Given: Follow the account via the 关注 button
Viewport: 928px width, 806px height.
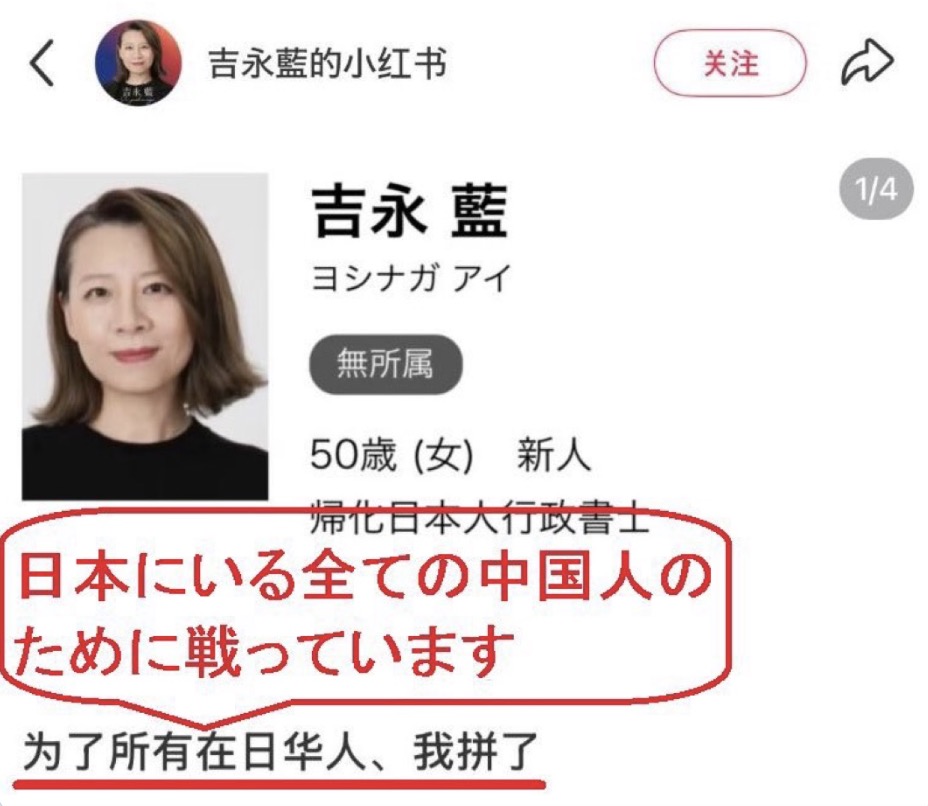Looking at the screenshot, I should coord(730,63).
